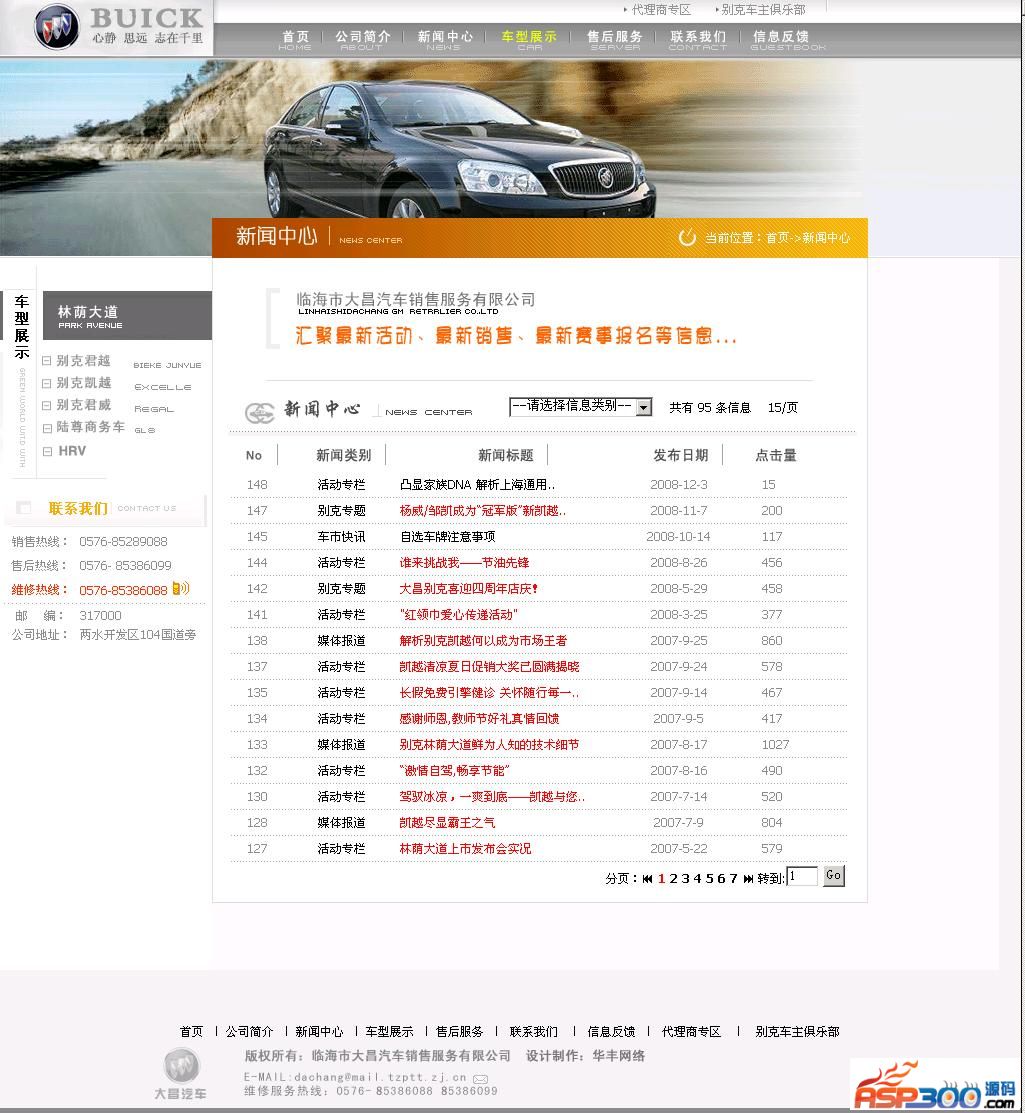
Task: Click the Go button in pagination
Action: coord(833,876)
